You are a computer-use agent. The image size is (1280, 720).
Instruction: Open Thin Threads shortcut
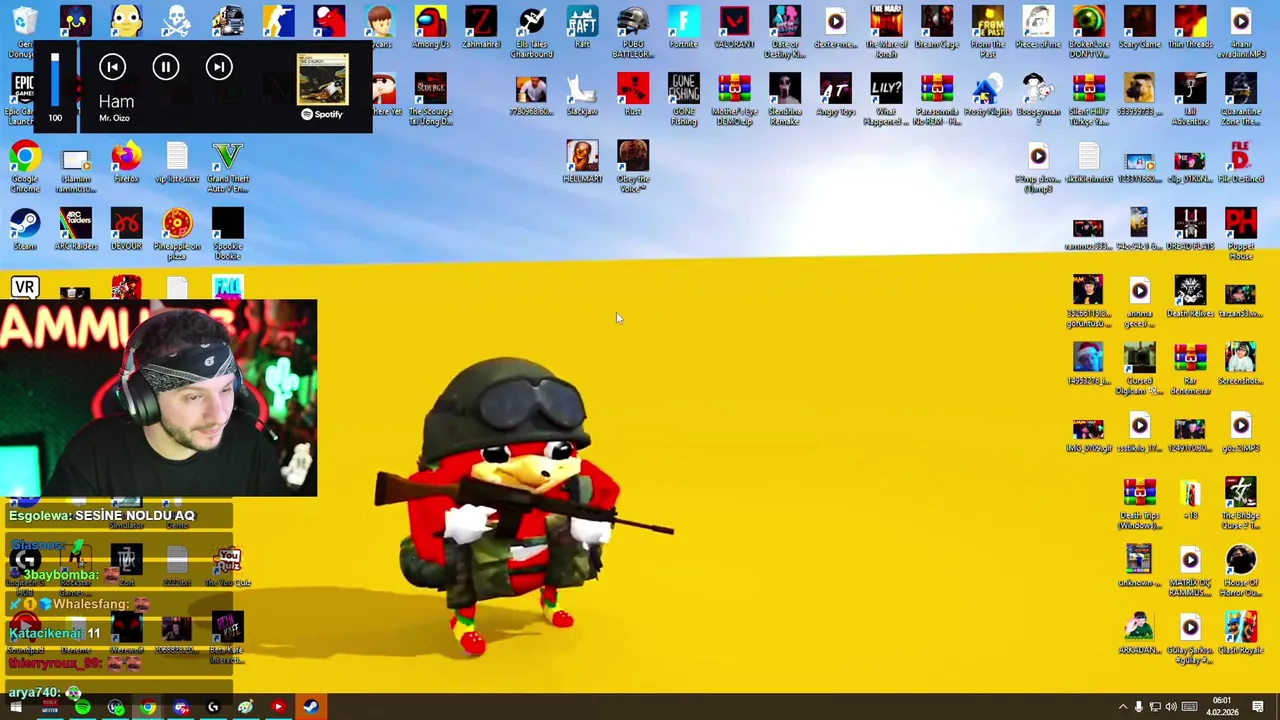[1190, 27]
